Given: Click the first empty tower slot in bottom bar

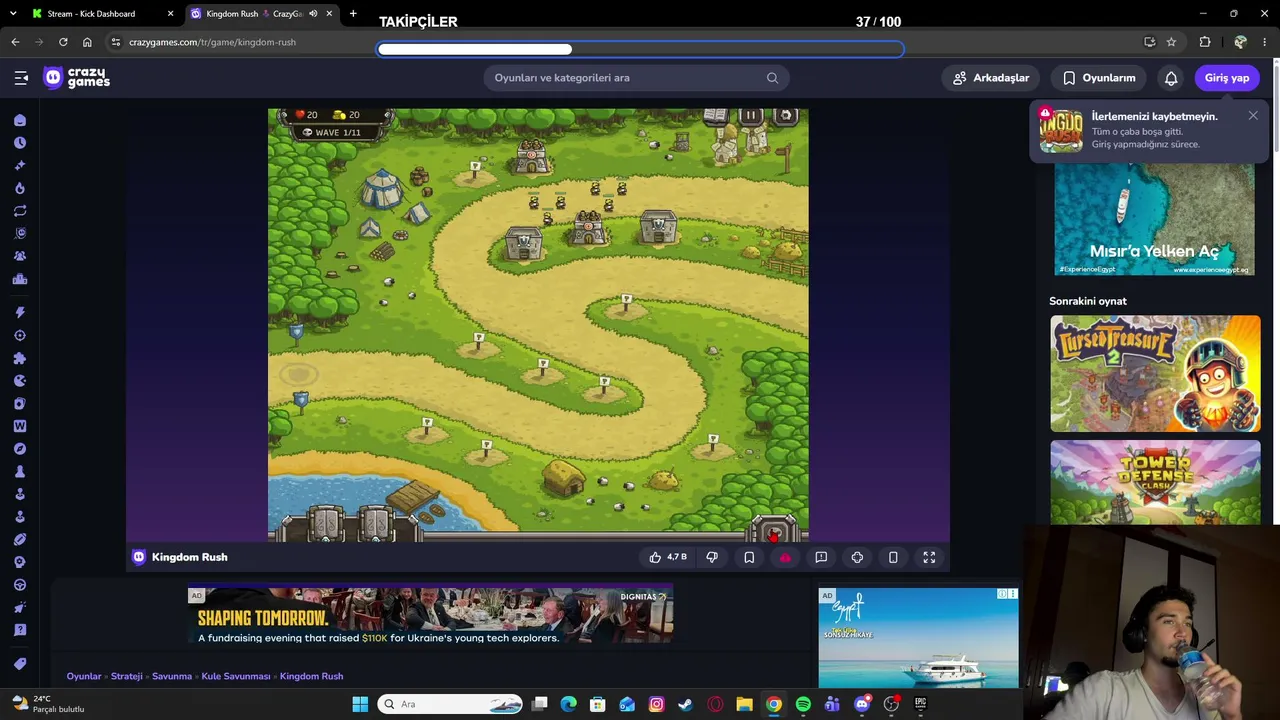Looking at the screenshot, I should coord(326,522).
